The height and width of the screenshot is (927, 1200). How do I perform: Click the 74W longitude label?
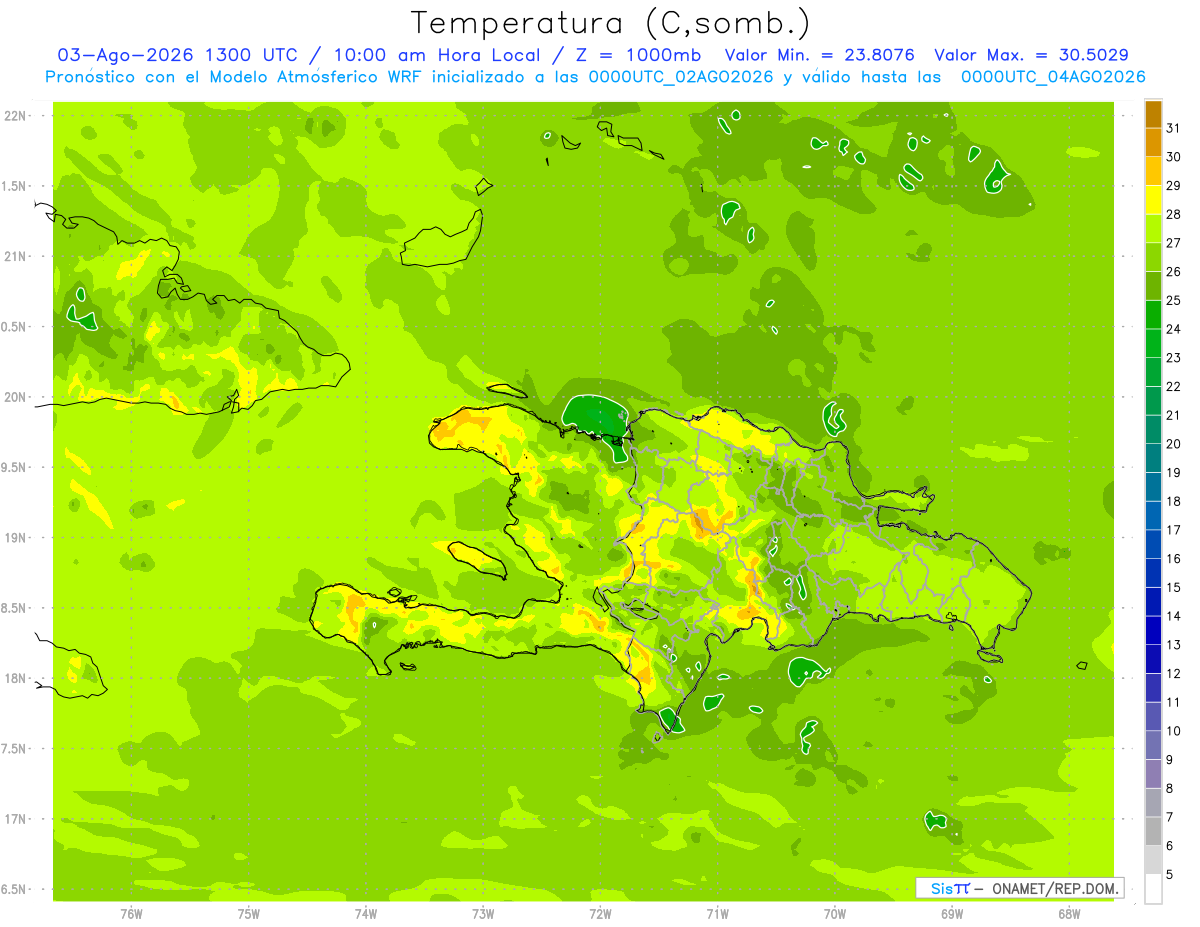tap(366, 913)
